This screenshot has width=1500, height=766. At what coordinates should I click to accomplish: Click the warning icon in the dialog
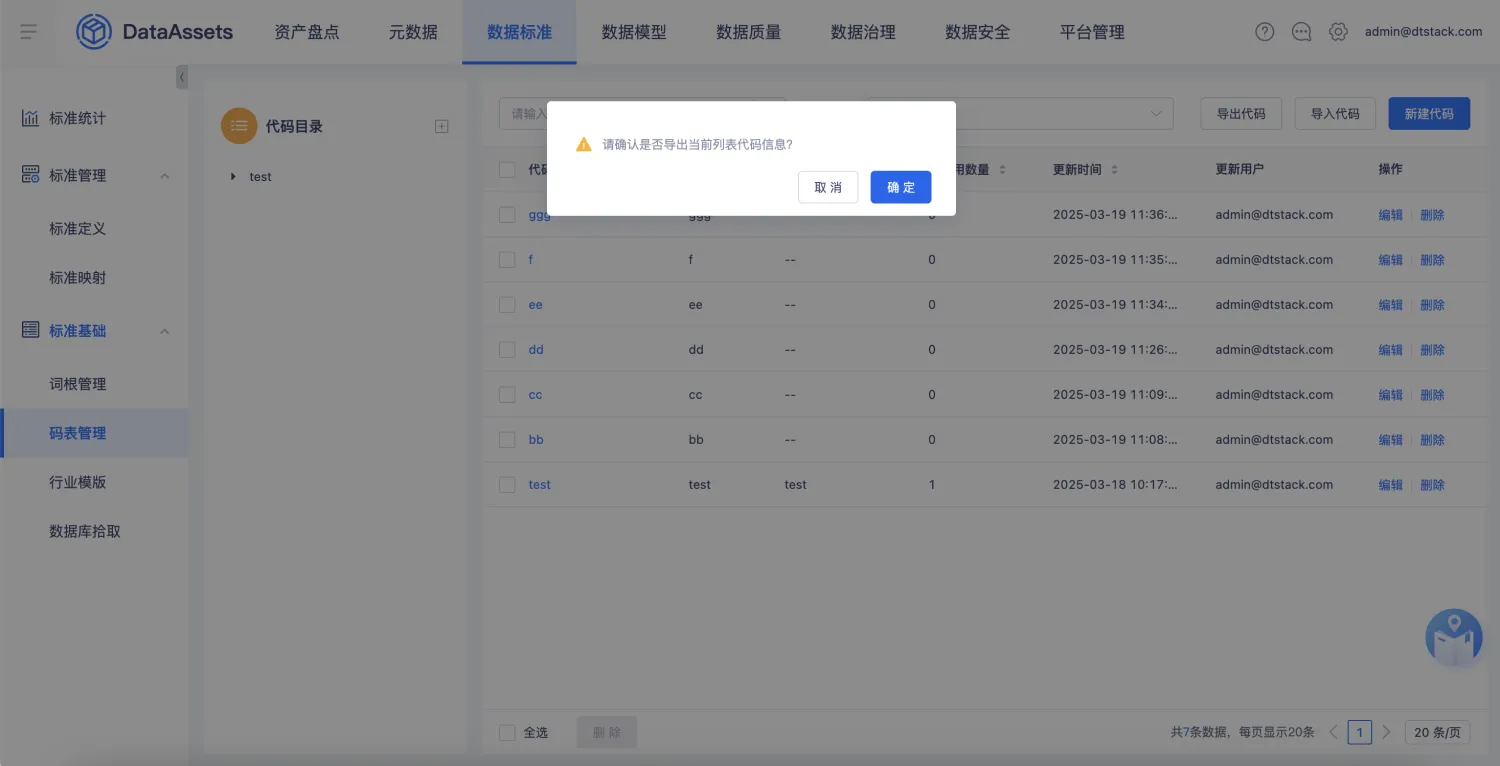(x=584, y=145)
